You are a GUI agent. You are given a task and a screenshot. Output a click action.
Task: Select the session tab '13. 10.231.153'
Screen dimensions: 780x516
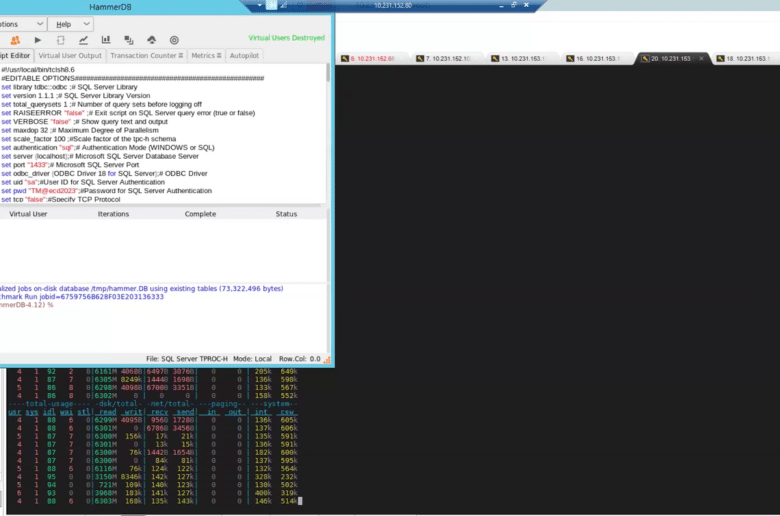522,59
